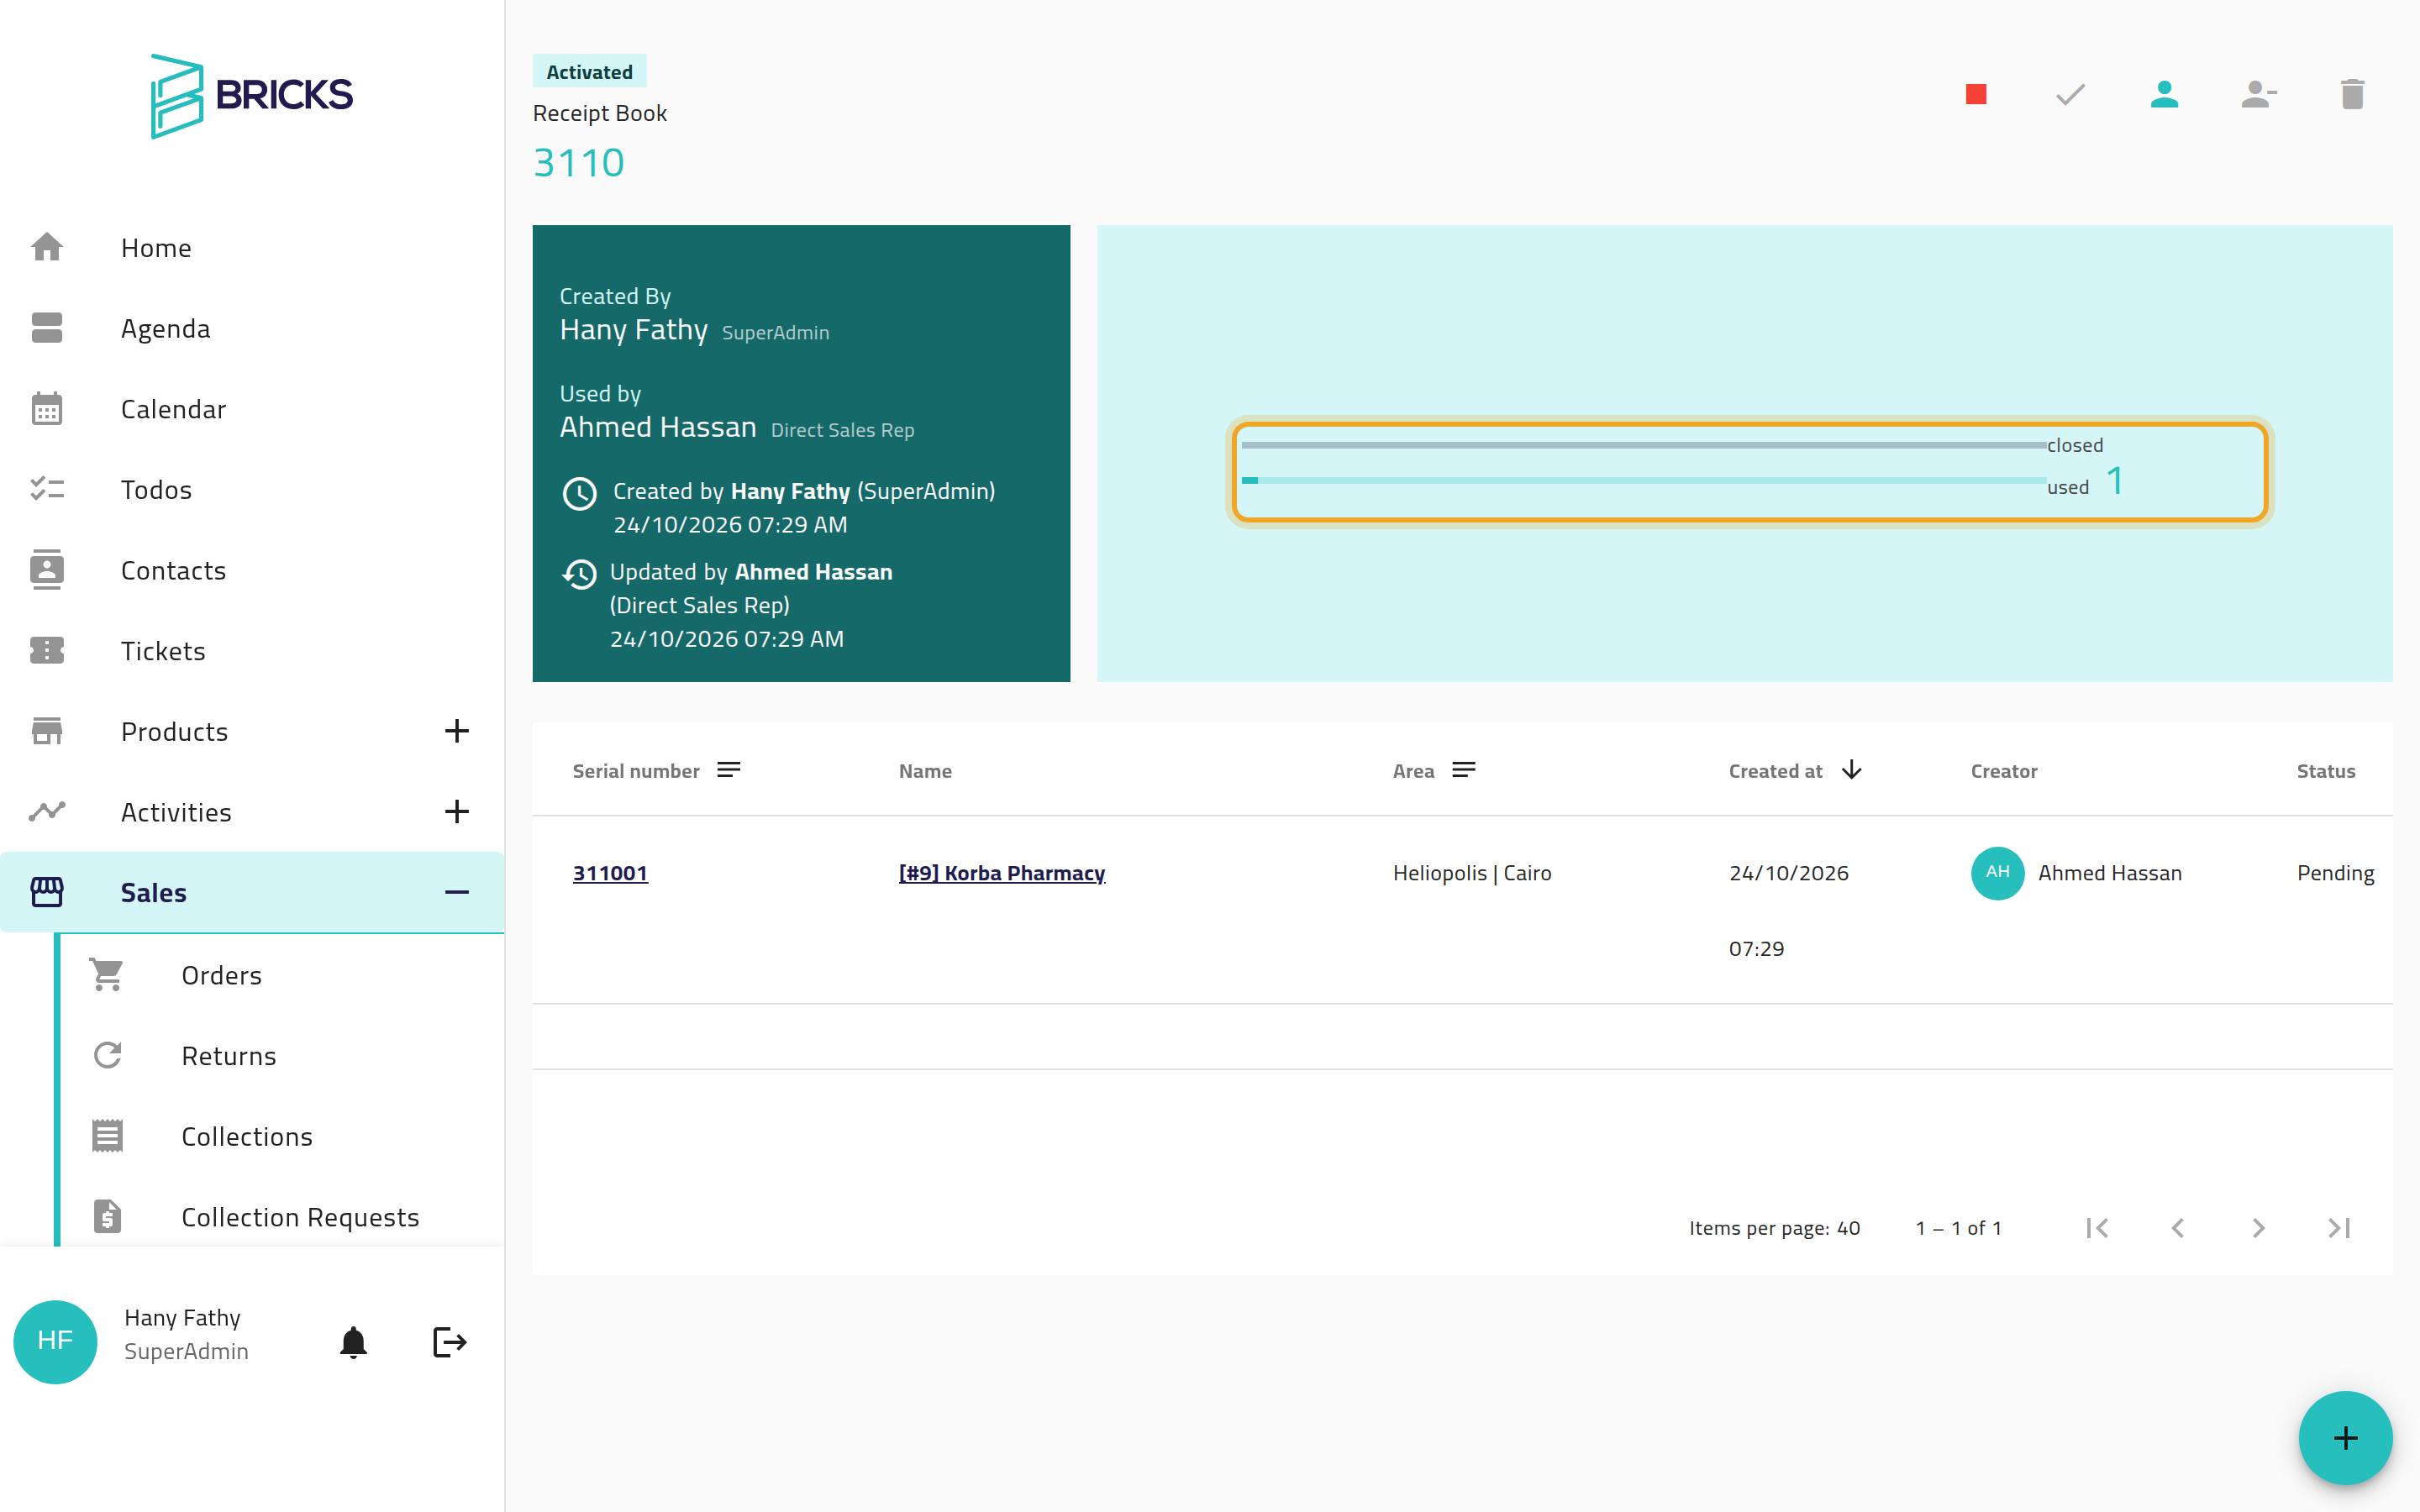This screenshot has height=1512, width=2420.
Task: Expand the Activities menu
Action: coord(456,812)
